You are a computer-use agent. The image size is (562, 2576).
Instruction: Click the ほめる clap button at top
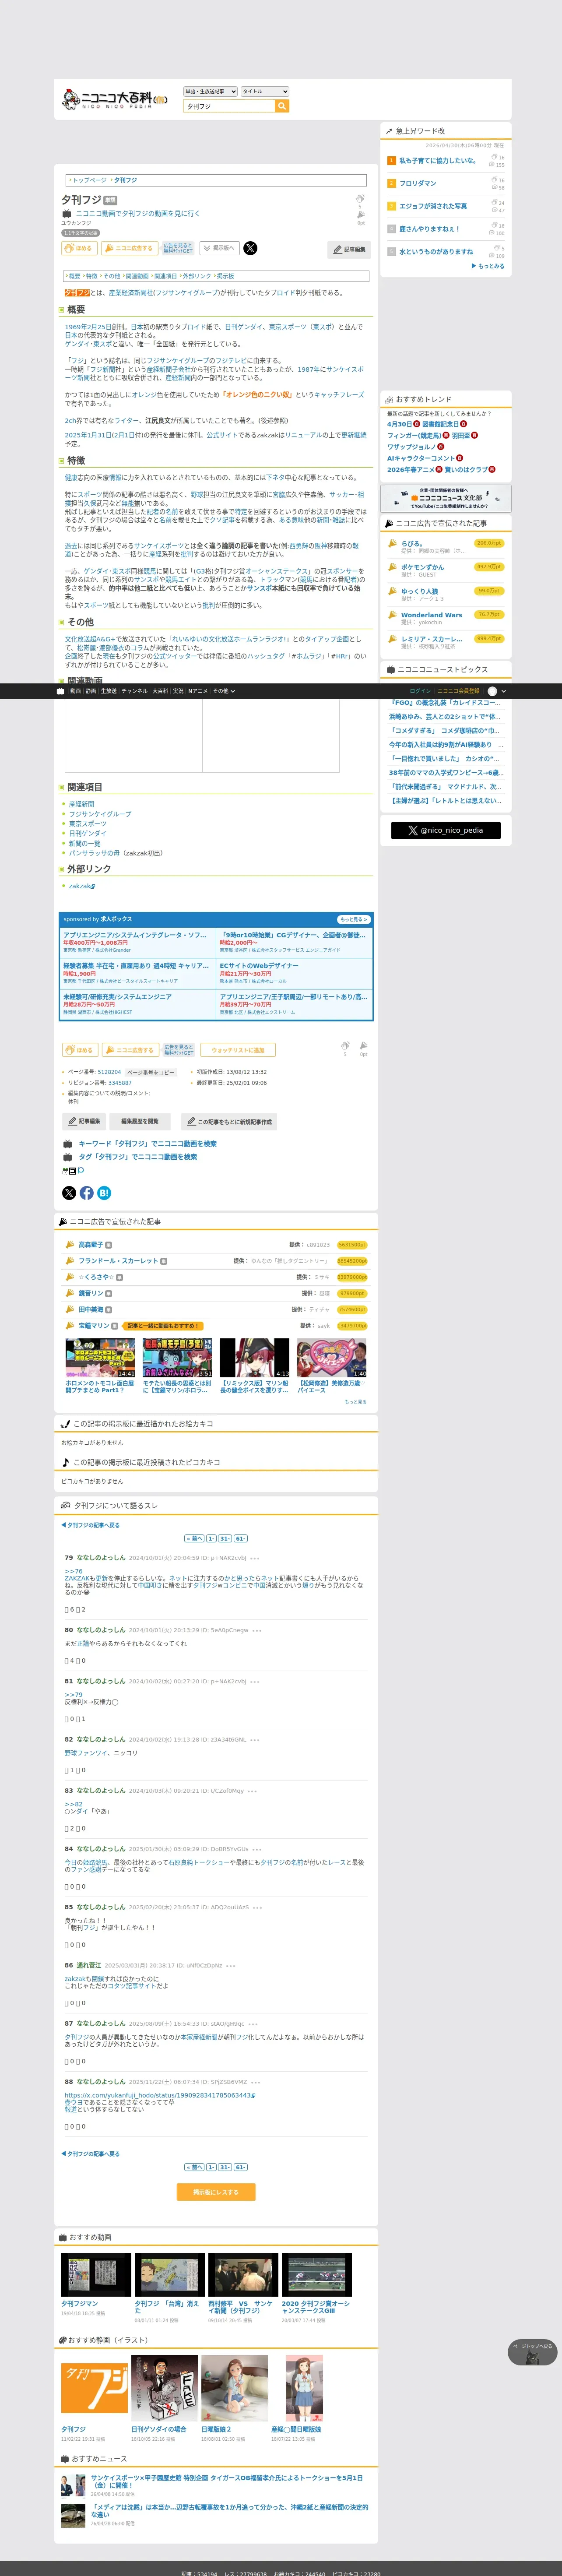tap(79, 248)
